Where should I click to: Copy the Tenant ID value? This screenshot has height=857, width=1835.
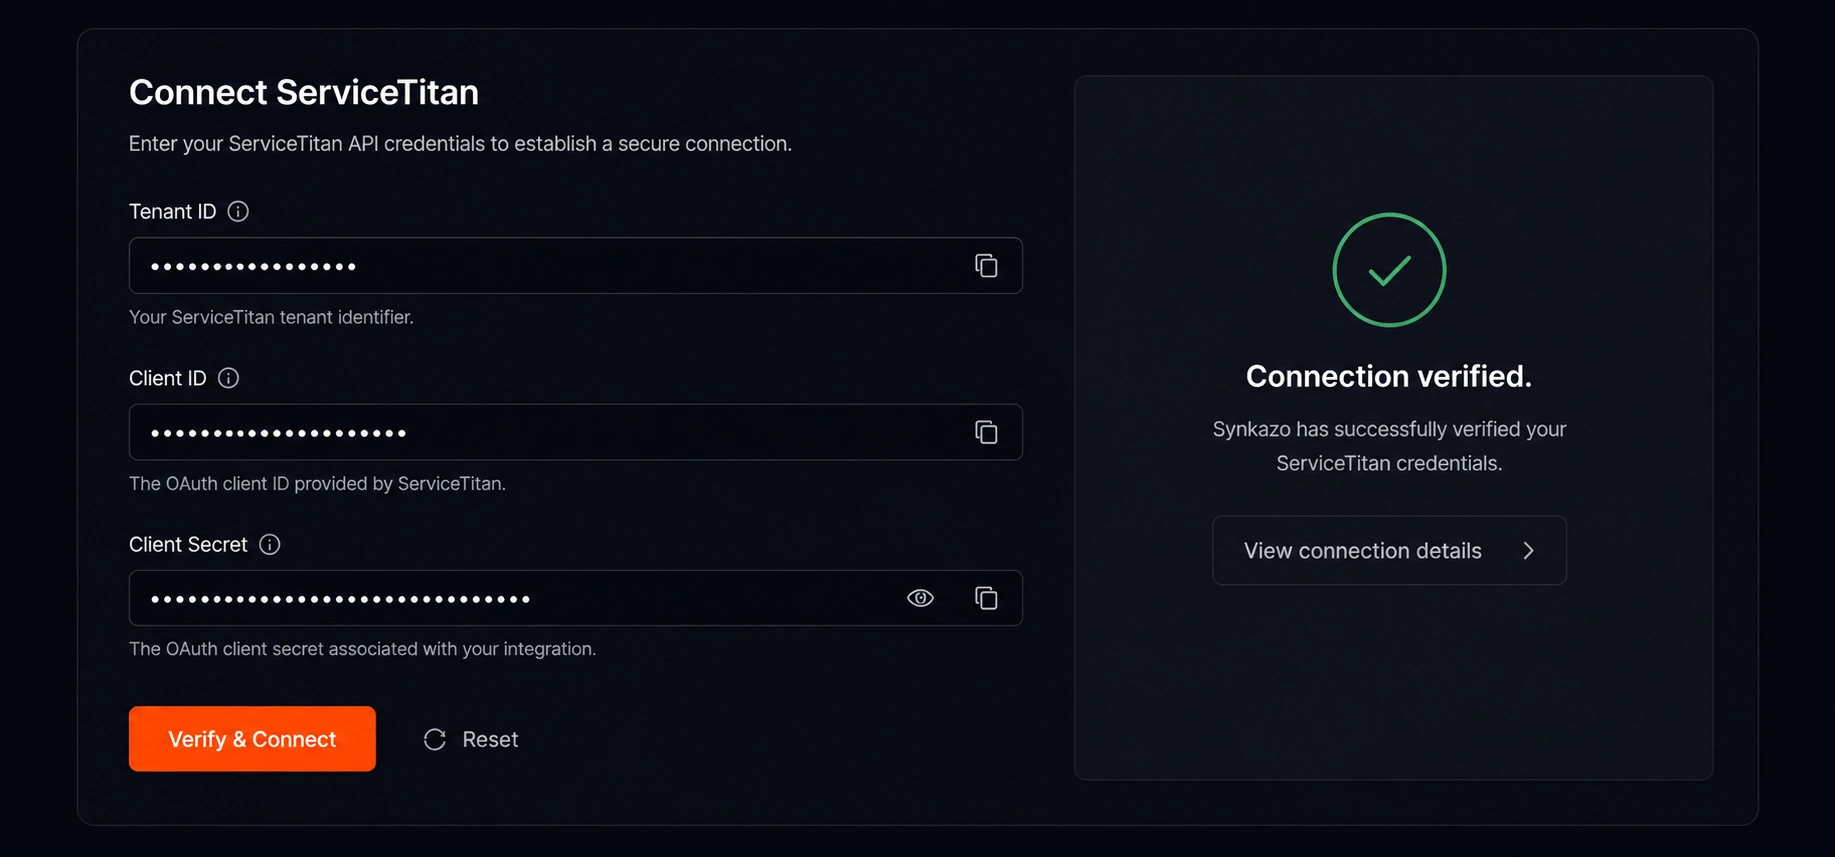tap(986, 265)
